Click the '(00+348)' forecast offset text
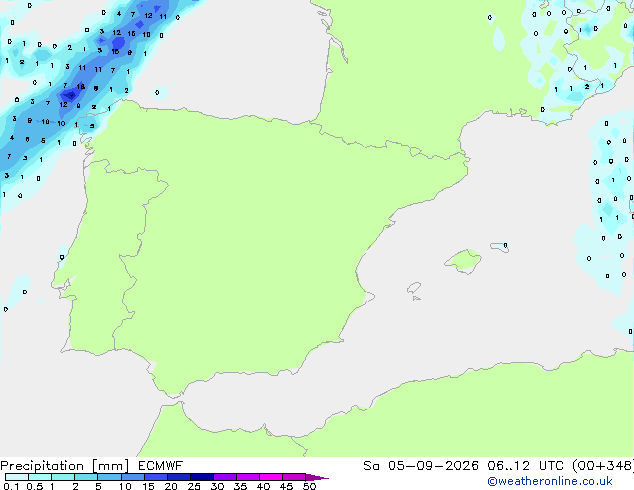 click(x=603, y=466)
